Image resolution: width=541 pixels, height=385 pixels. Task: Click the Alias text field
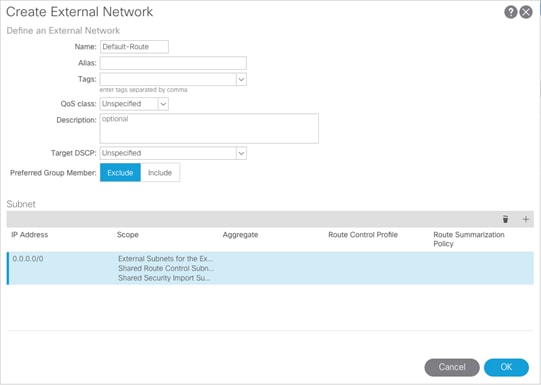(x=173, y=63)
